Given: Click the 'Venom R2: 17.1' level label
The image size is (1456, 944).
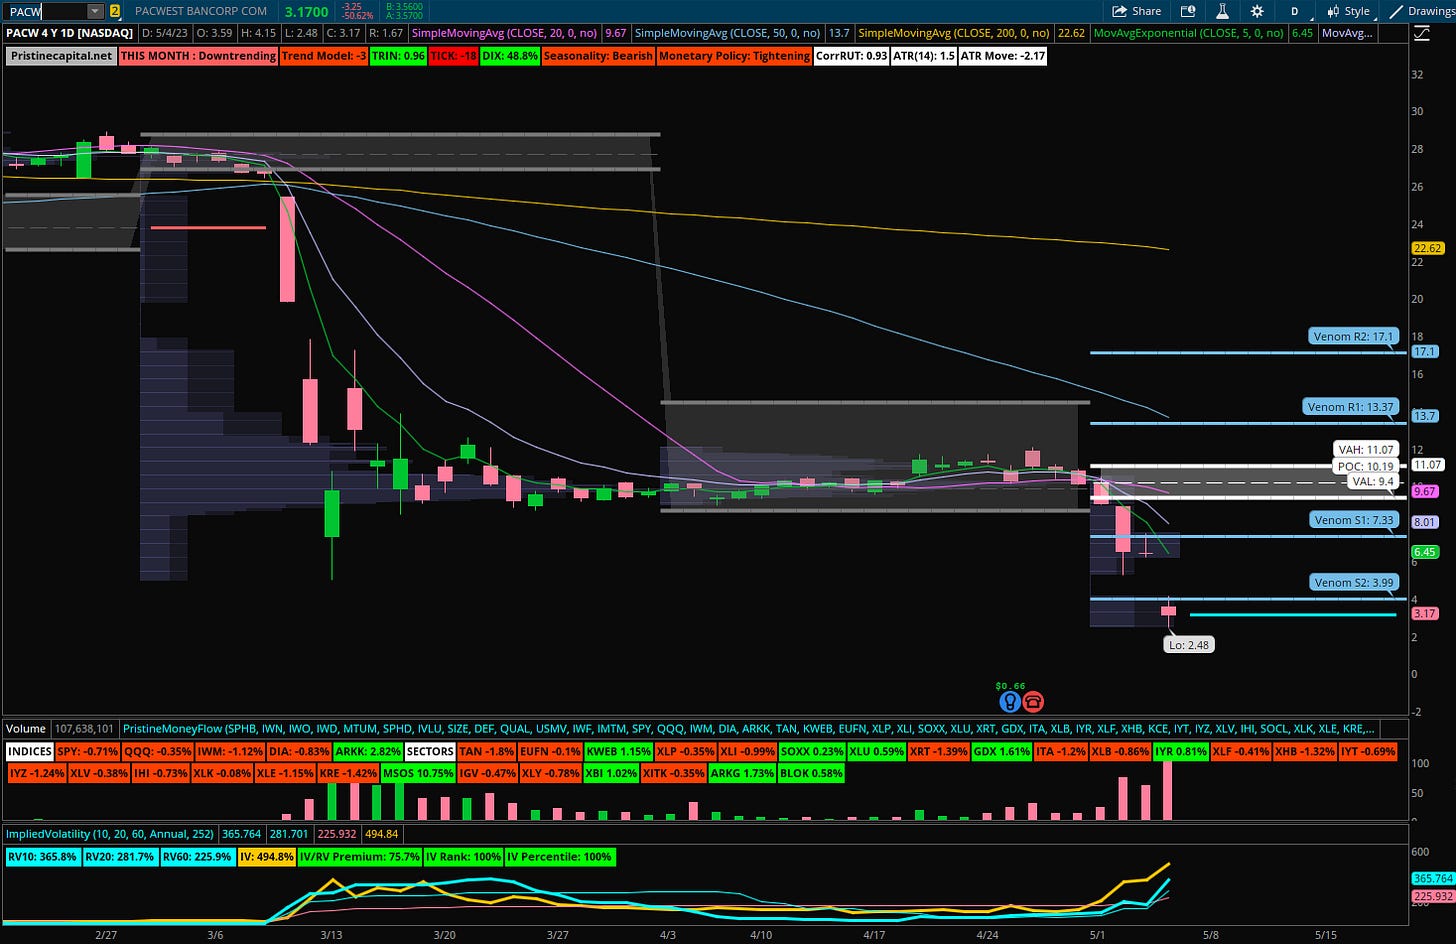Looking at the screenshot, I should point(1352,336).
